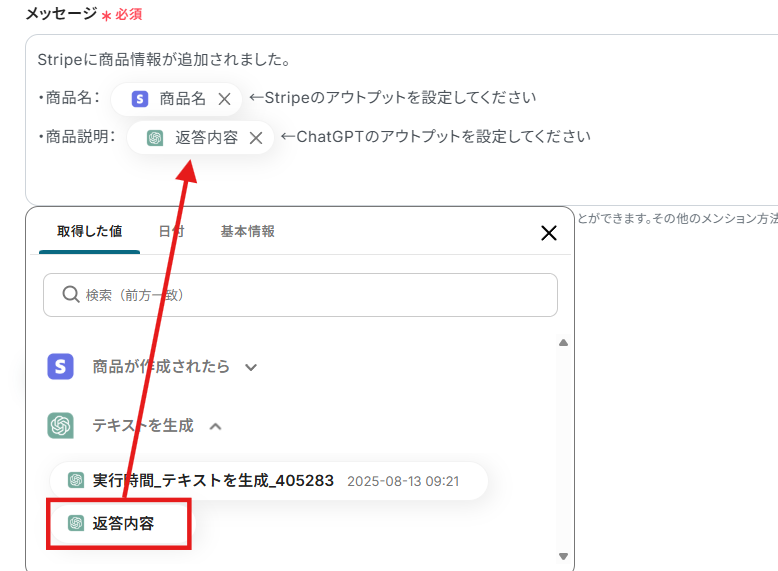The height and width of the screenshot is (571, 778).
Task: Click the '・商品説明:' label in the message
Action: pos(76,136)
